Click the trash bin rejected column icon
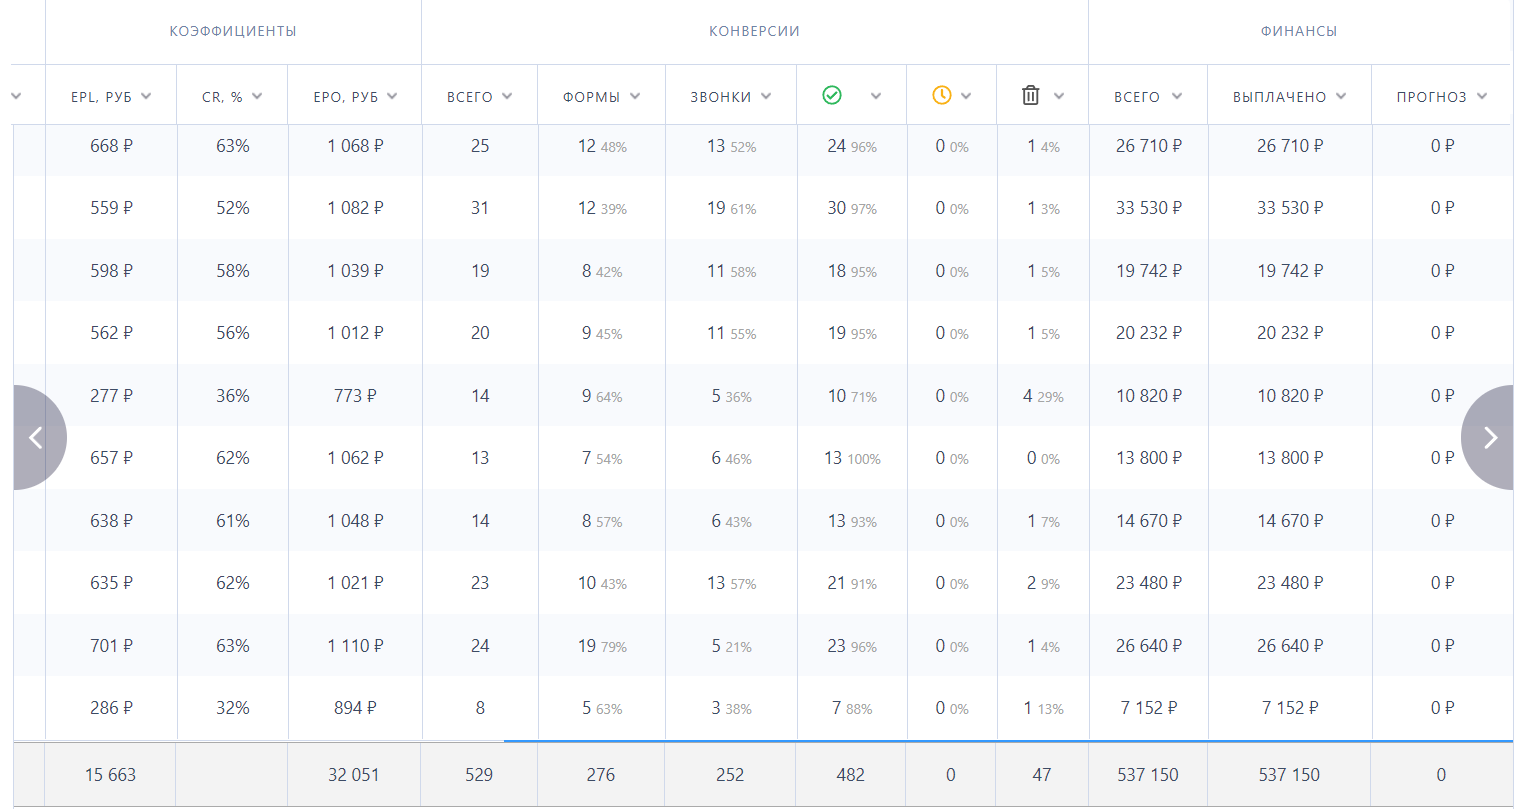Screen dimensions: 1524x809 1031,95
